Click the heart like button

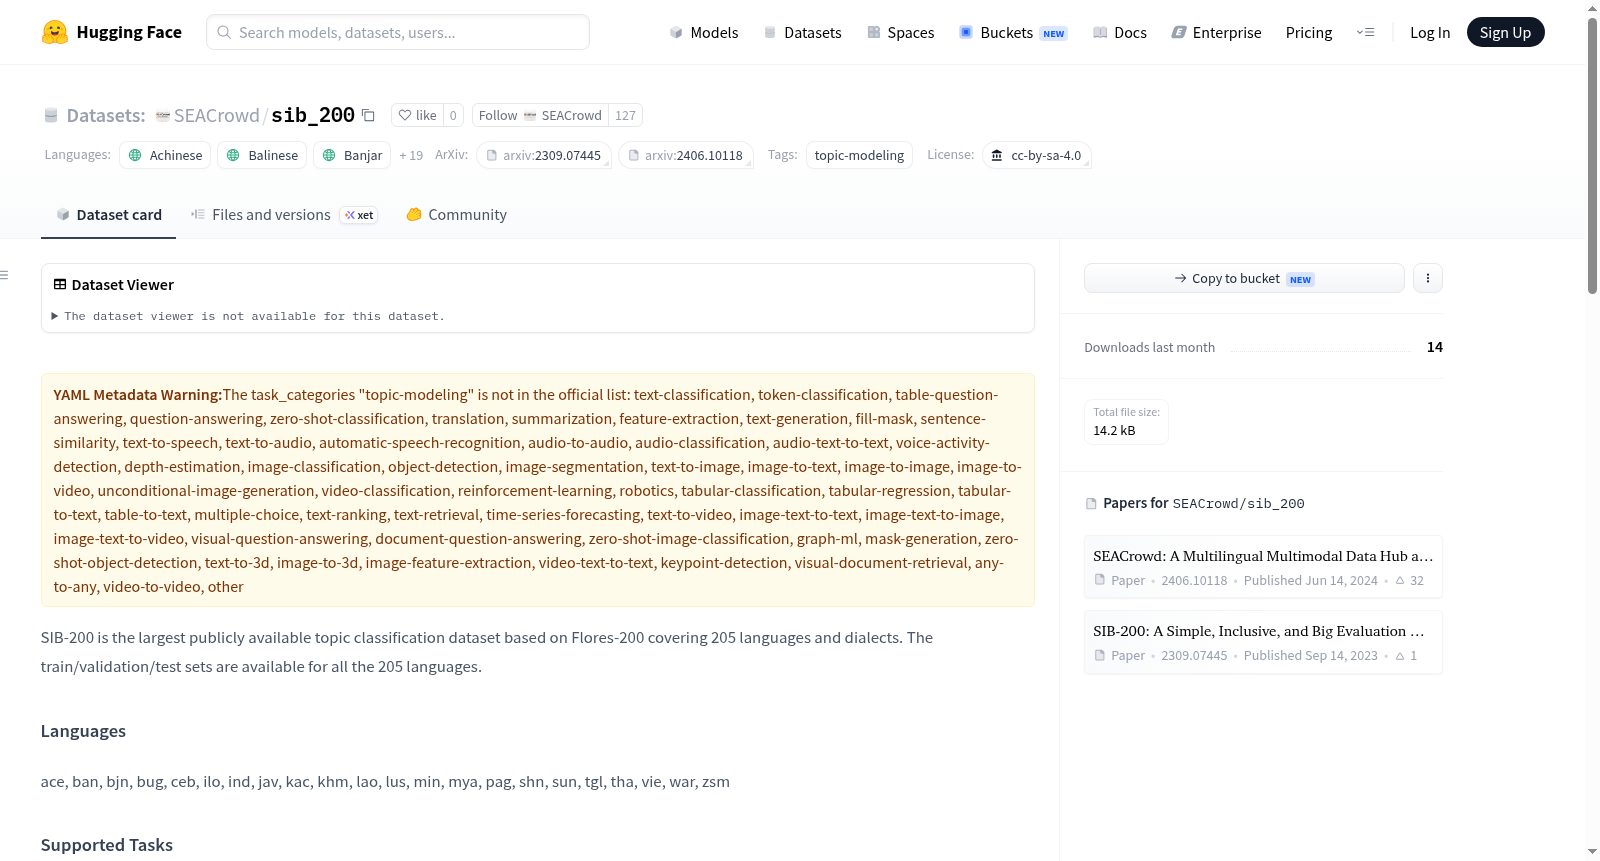[417, 115]
